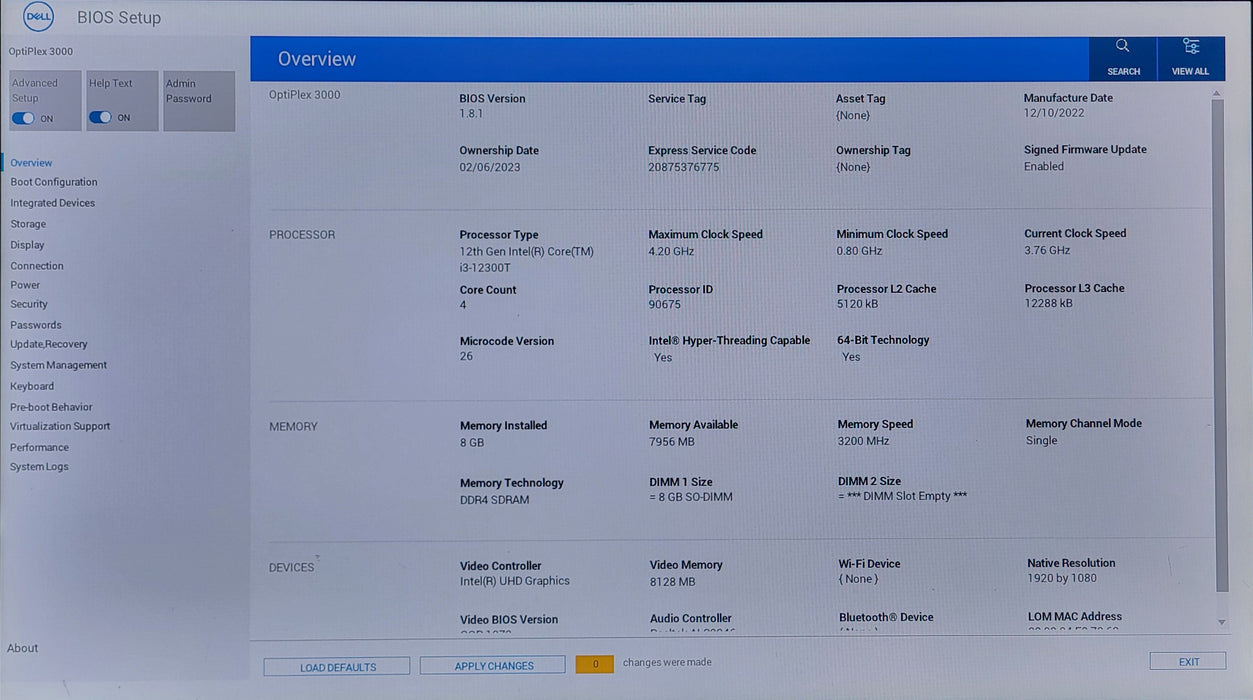Image resolution: width=1253 pixels, height=700 pixels.
Task: Click Native Resolution 1920 by 1080
Action: click(1062, 578)
